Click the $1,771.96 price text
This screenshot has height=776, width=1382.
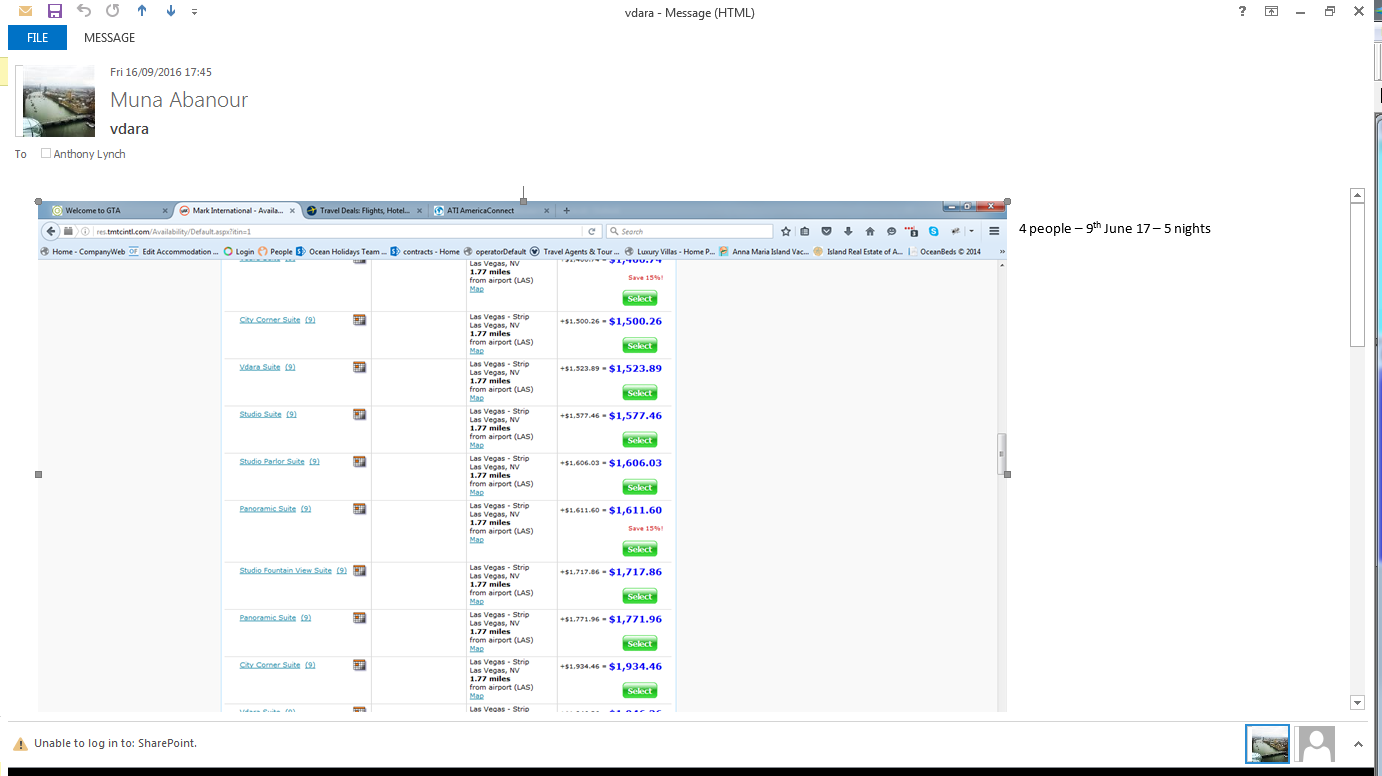click(635, 619)
